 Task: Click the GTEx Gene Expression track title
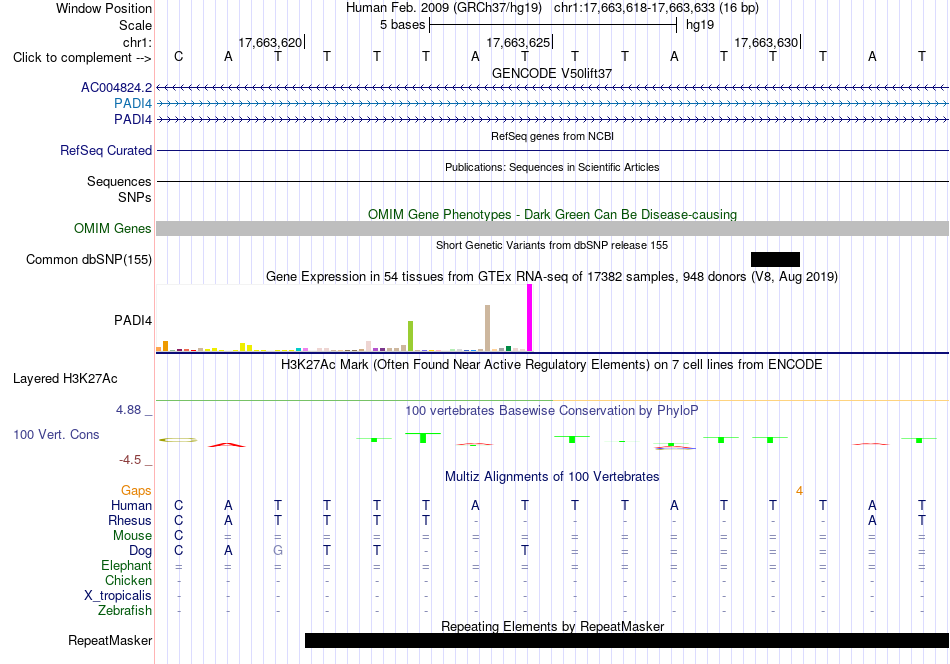tap(552, 277)
